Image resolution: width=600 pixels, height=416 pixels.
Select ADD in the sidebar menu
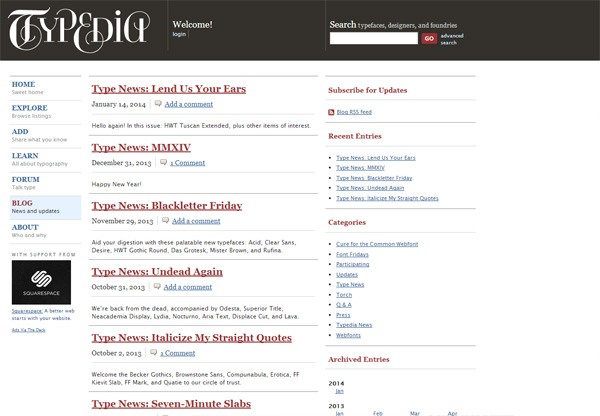pyautogui.click(x=20, y=132)
